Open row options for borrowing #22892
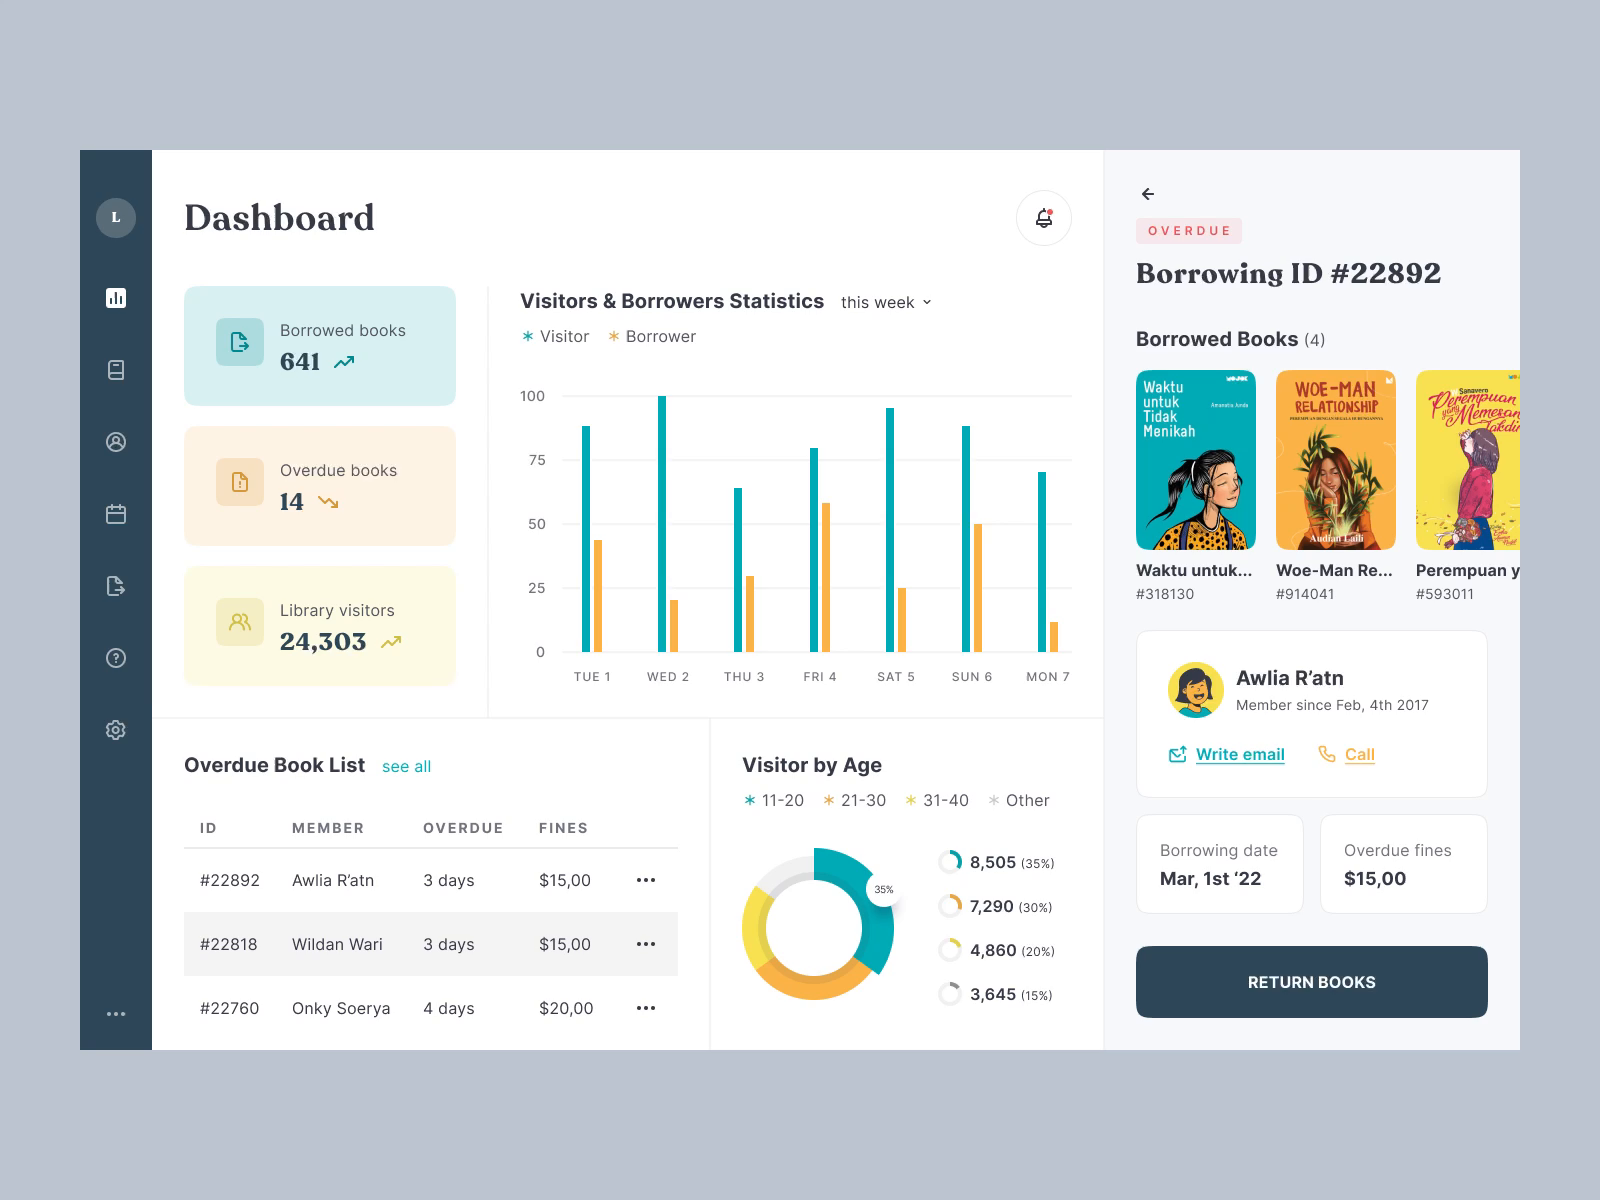This screenshot has height=1200, width=1600. pos(646,880)
